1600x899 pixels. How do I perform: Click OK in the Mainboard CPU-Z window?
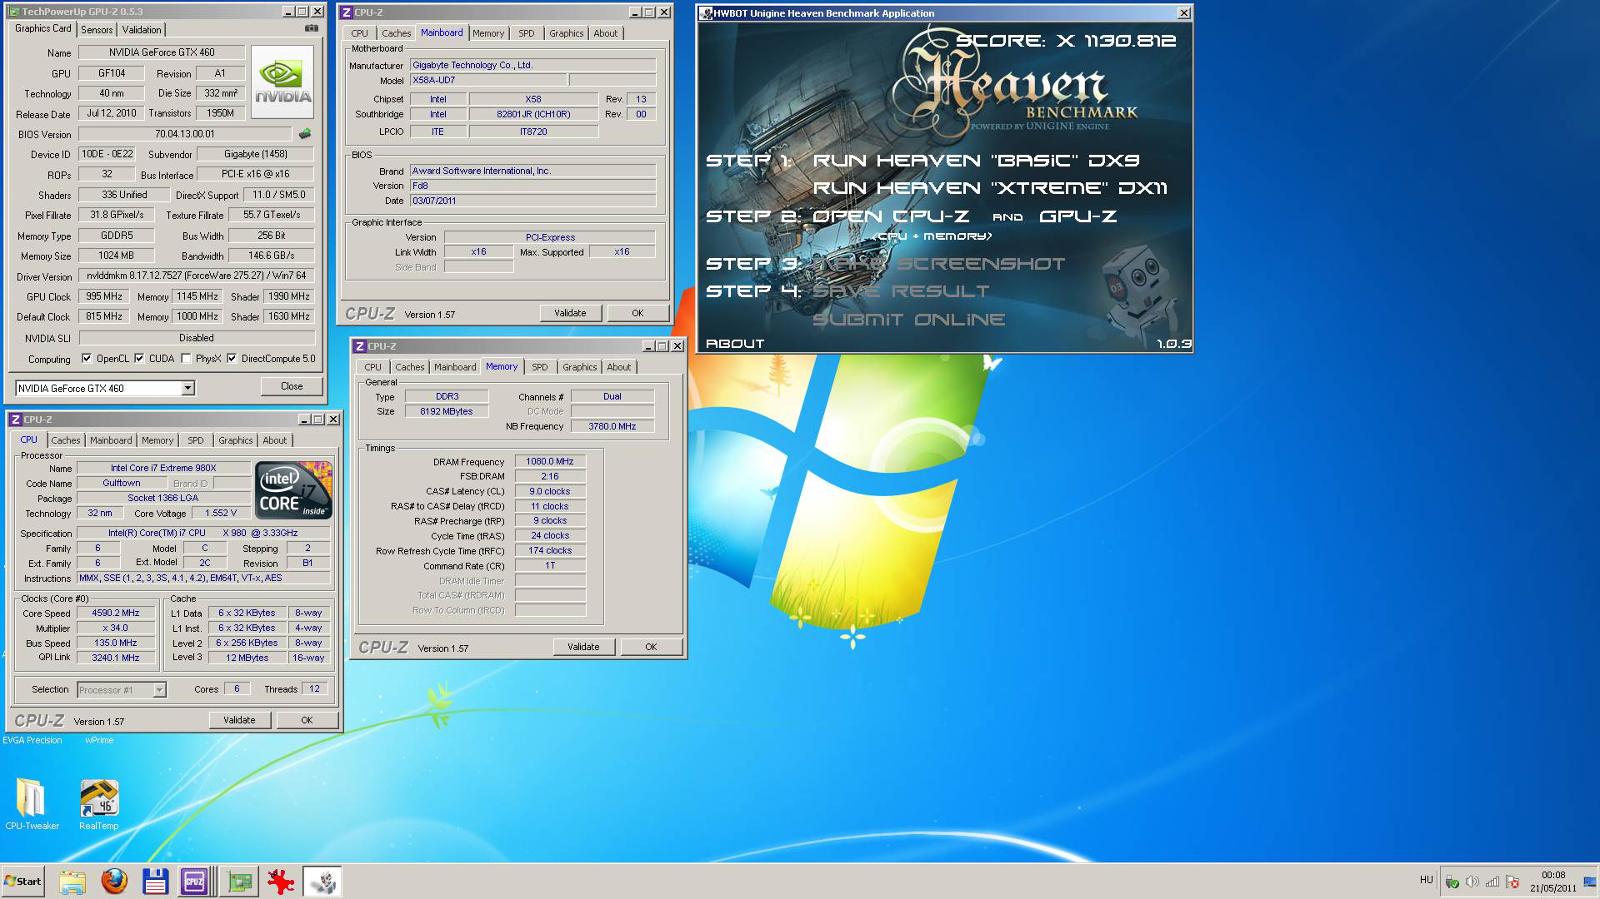[637, 313]
